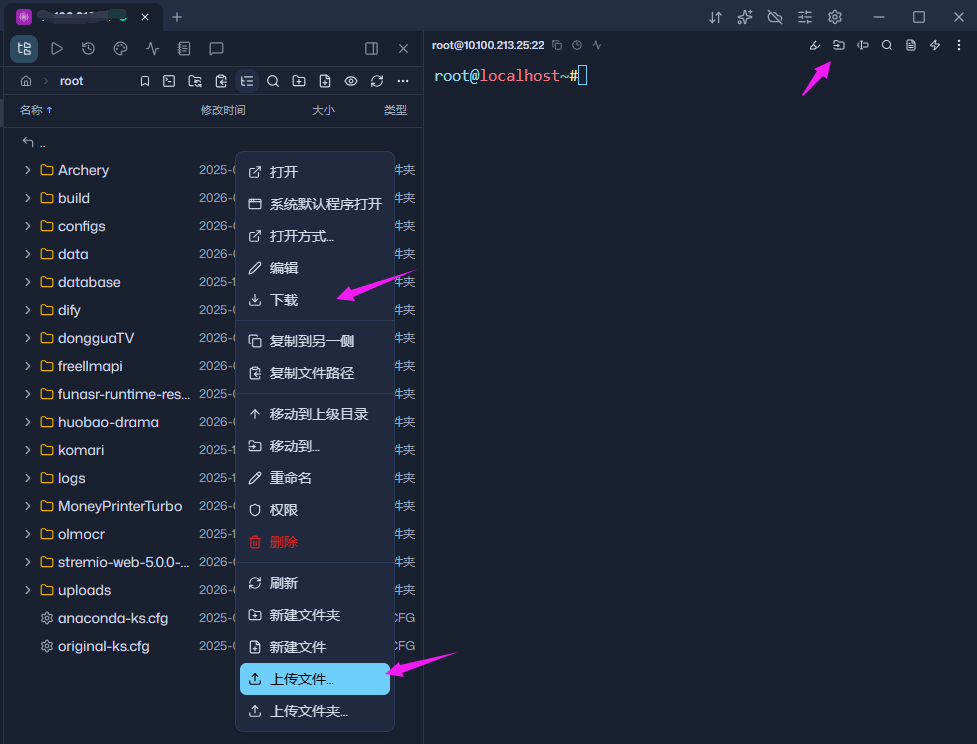Viewport: 977px width, 744px height.
Task: Toggle the side panel layout icon
Action: coord(371,49)
